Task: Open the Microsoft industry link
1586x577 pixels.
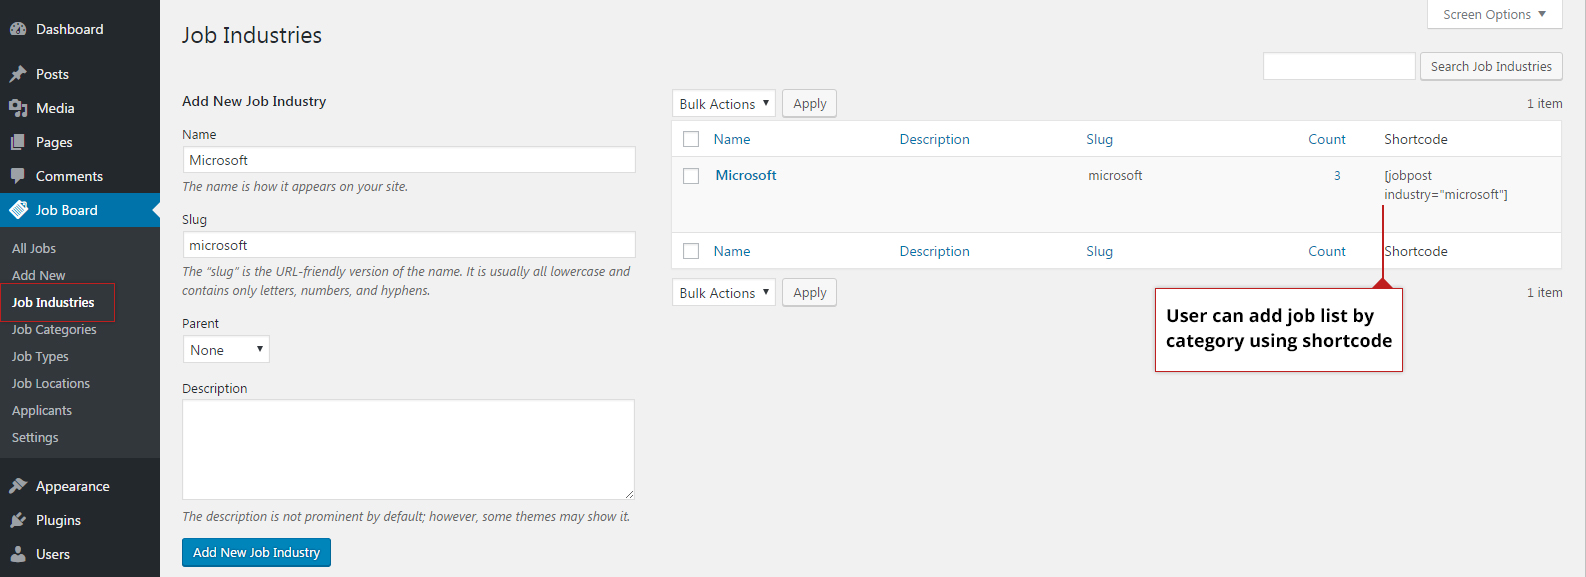Action: click(746, 175)
